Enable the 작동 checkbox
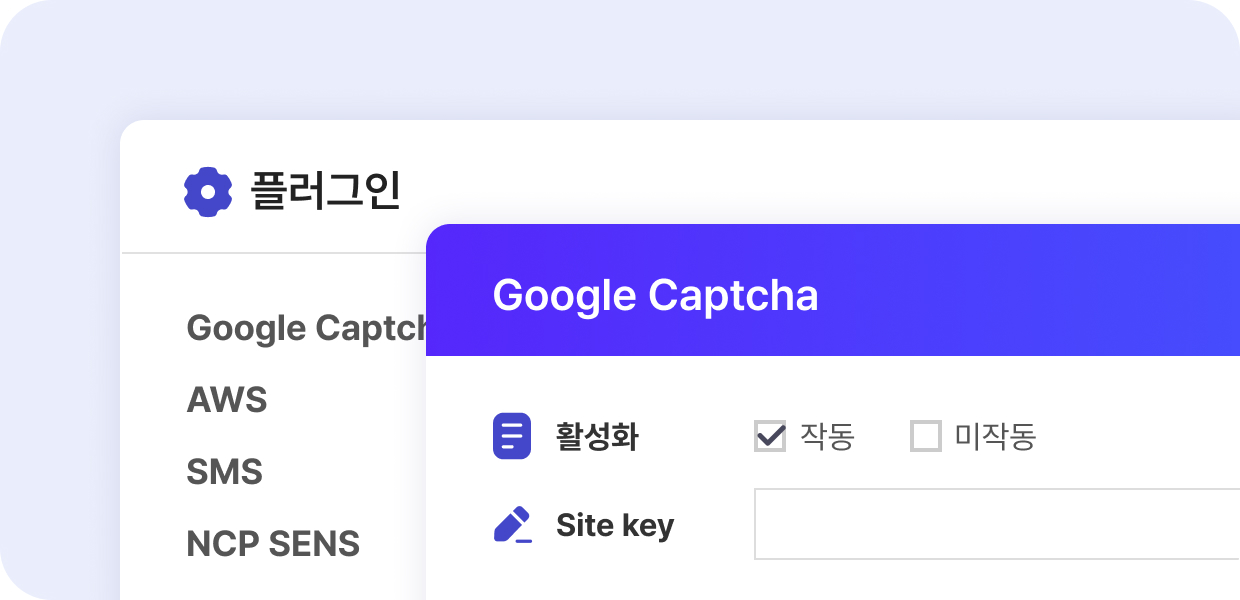The height and width of the screenshot is (600, 1240). 770,436
